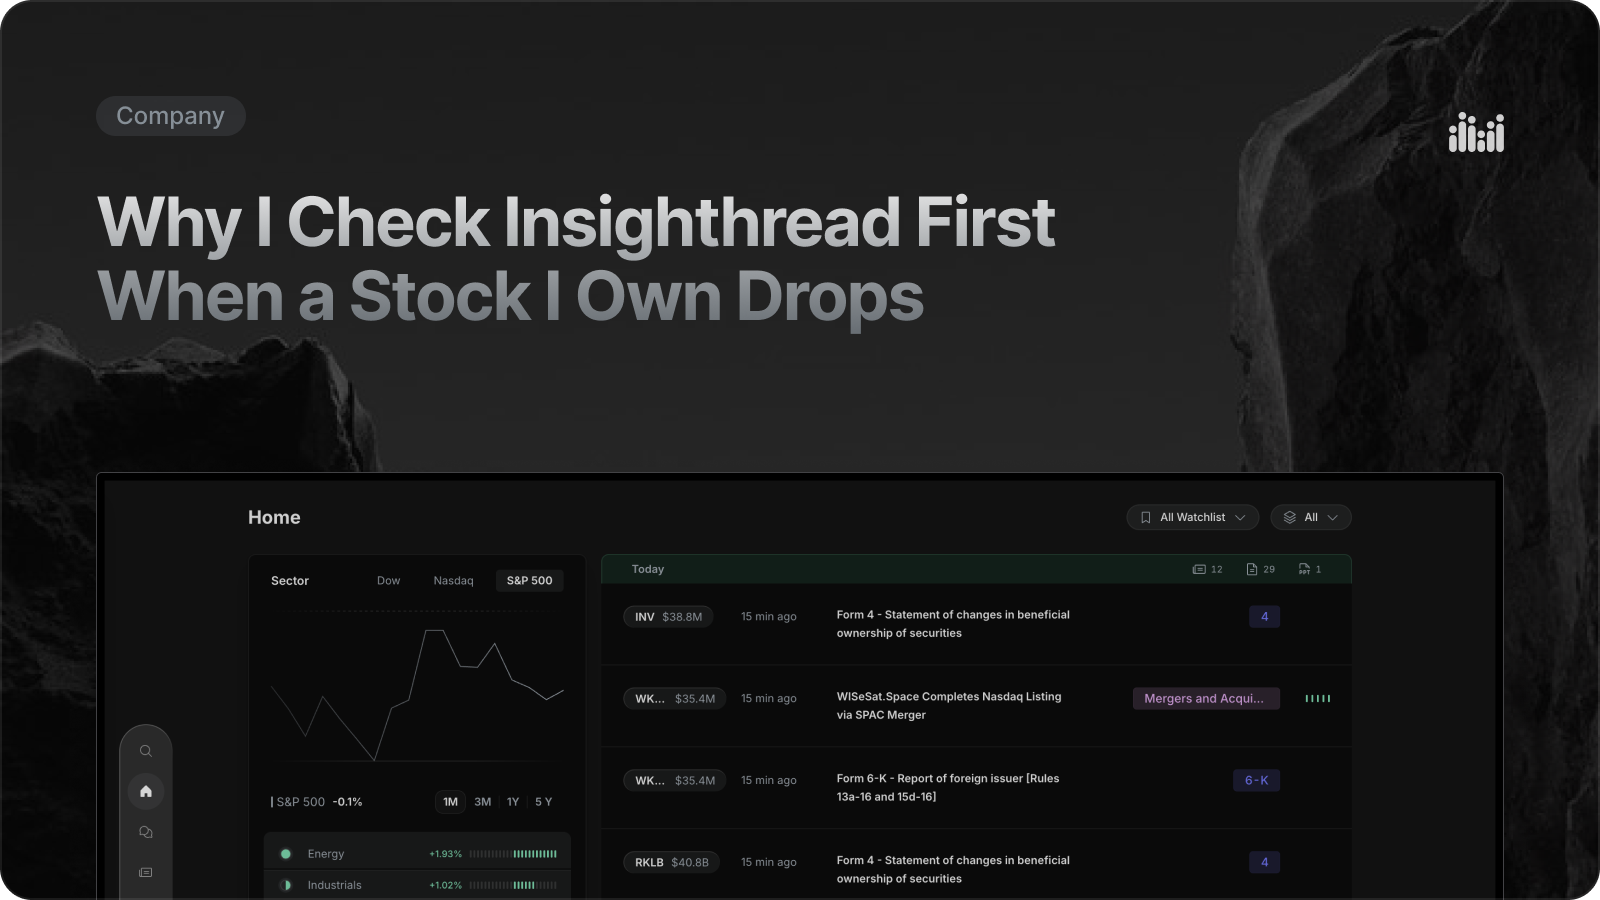Expand the All Watchlist dropdown
The height and width of the screenshot is (900, 1600).
(1192, 517)
